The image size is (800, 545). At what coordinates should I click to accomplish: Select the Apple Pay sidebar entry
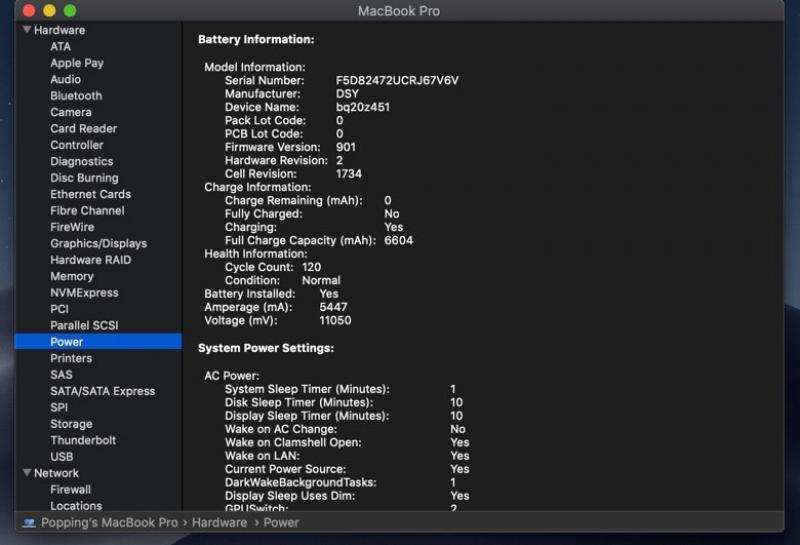click(77, 63)
